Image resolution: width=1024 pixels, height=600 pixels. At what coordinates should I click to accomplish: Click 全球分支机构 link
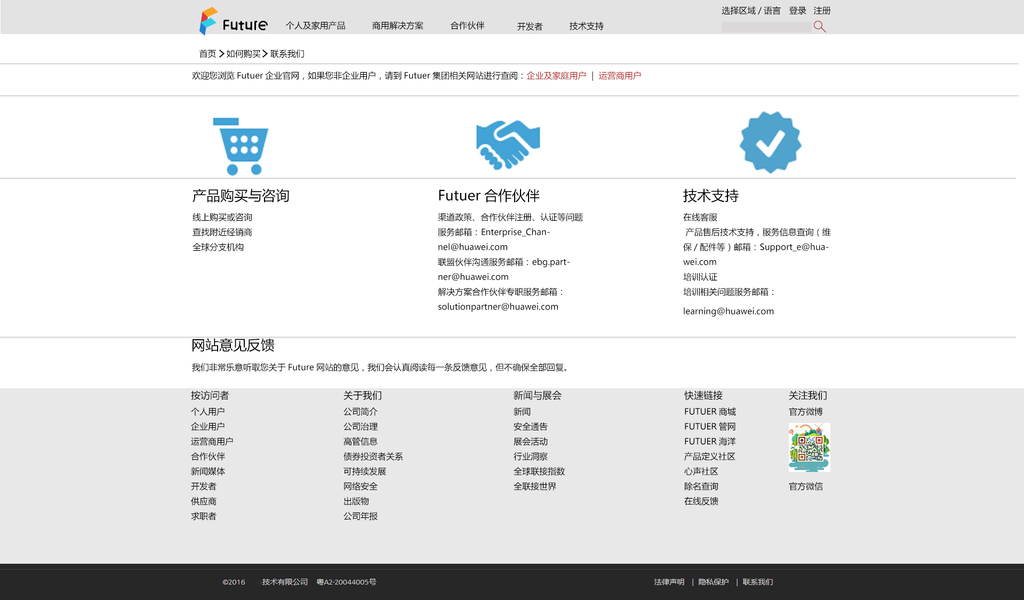tap(218, 247)
